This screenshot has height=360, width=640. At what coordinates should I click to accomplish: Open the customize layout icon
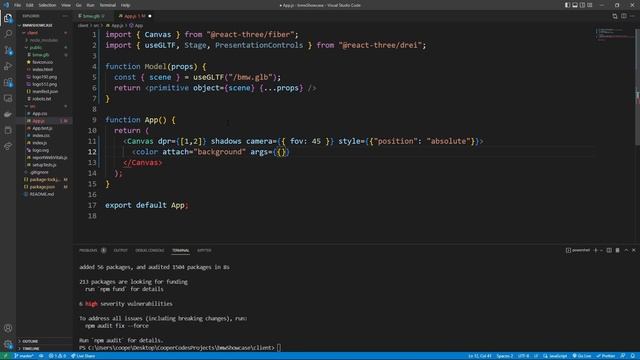tap(589, 5)
